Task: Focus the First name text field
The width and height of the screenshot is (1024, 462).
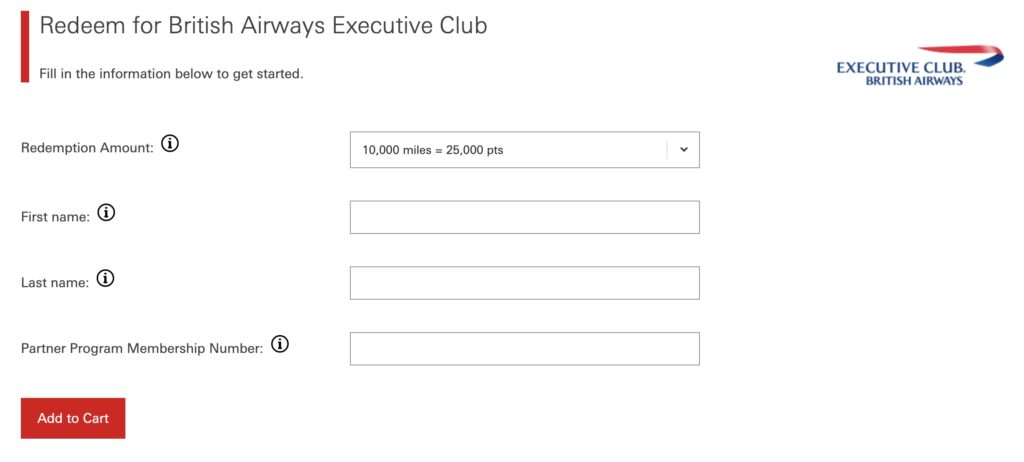Action: (524, 217)
